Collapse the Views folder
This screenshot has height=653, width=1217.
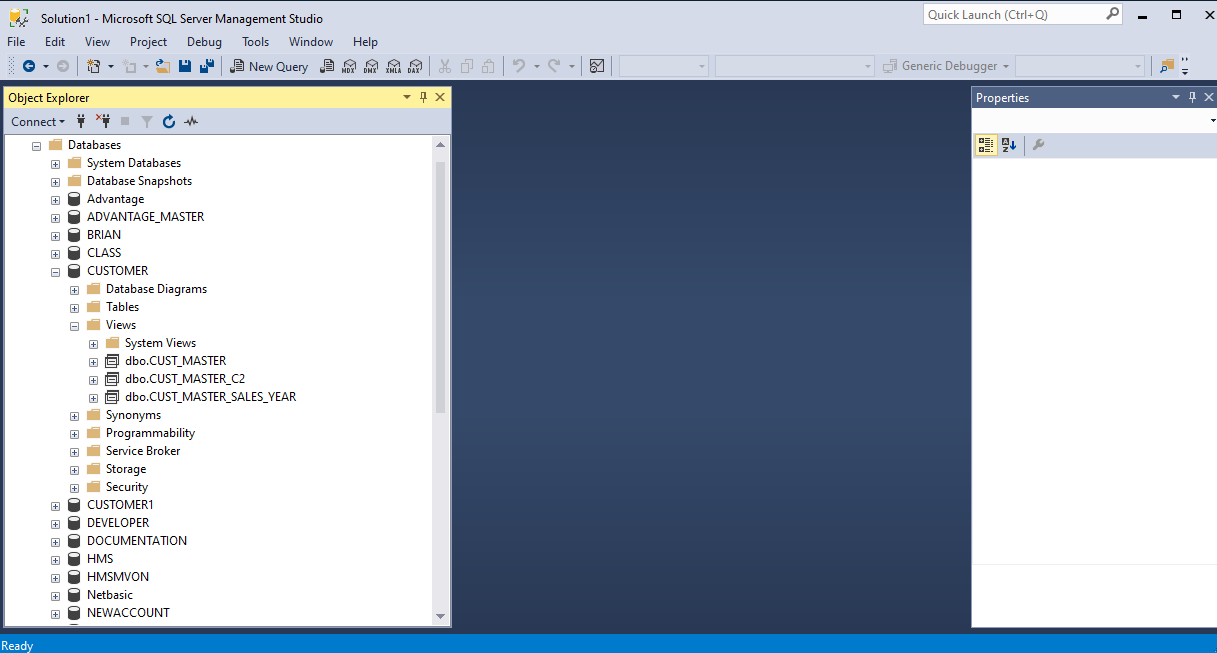pos(75,325)
